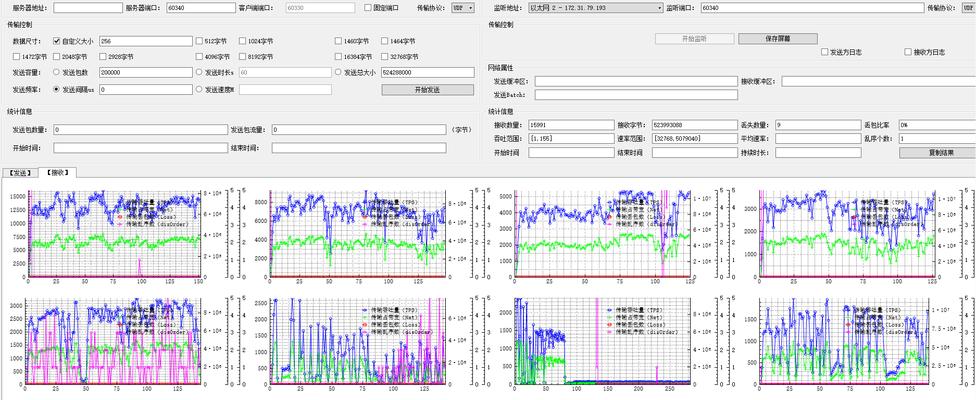Screen dimensions: 976x400
Task: Enable the 32768字节 checkbox
Action: 385,57
